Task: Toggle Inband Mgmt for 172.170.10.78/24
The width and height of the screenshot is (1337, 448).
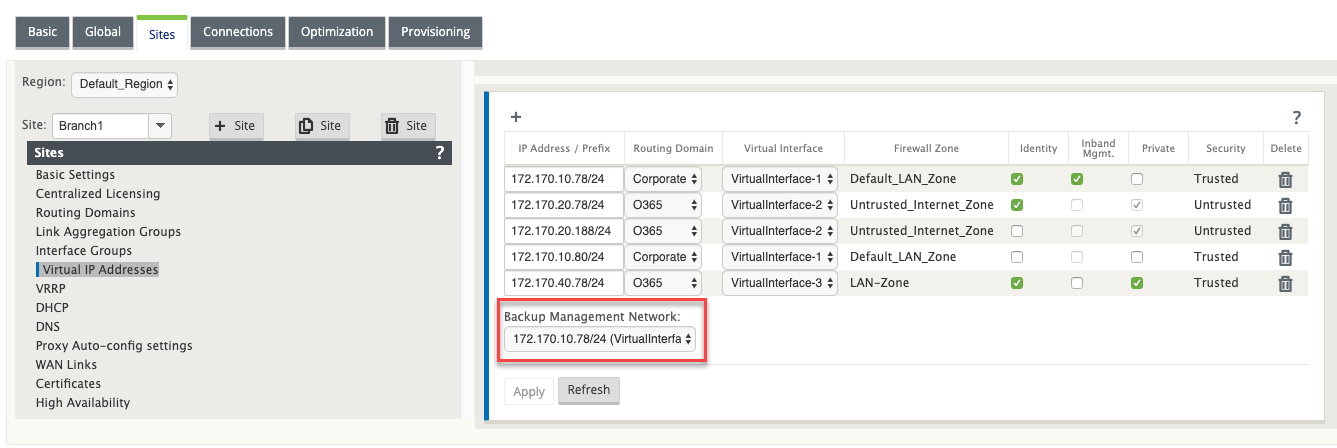Action: pos(1077,179)
